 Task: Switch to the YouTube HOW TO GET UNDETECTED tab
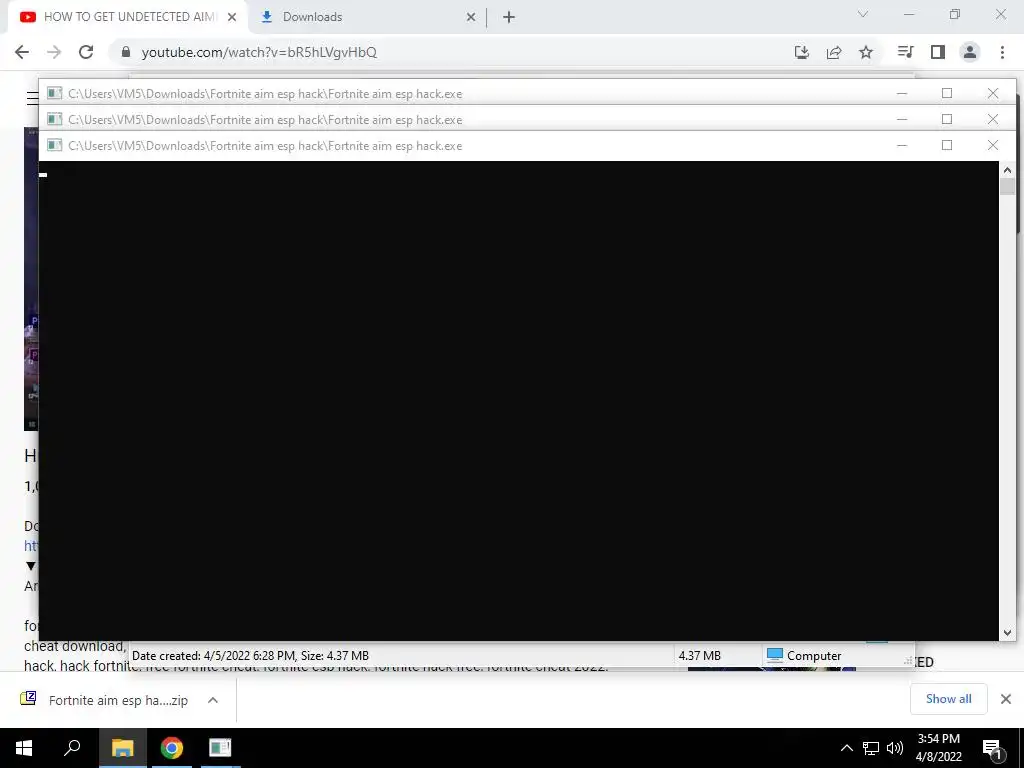tap(129, 17)
